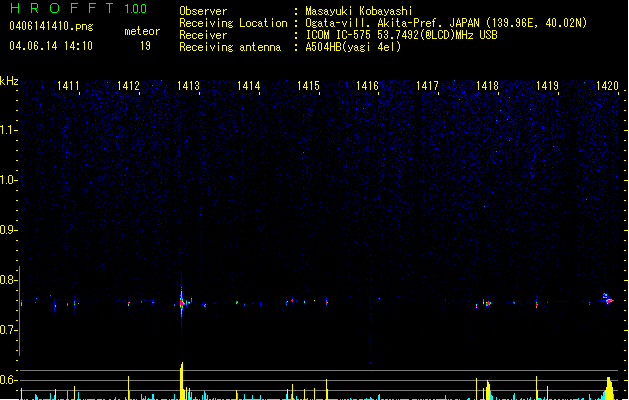
Task: Select observer name Masayuki Kobayashi
Action: pyautogui.click(x=359, y=11)
